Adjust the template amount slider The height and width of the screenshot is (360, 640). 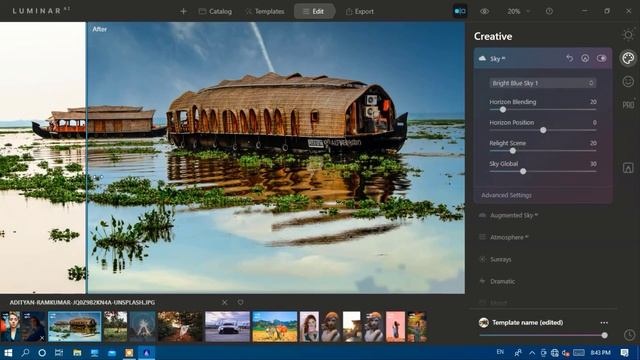pos(604,335)
